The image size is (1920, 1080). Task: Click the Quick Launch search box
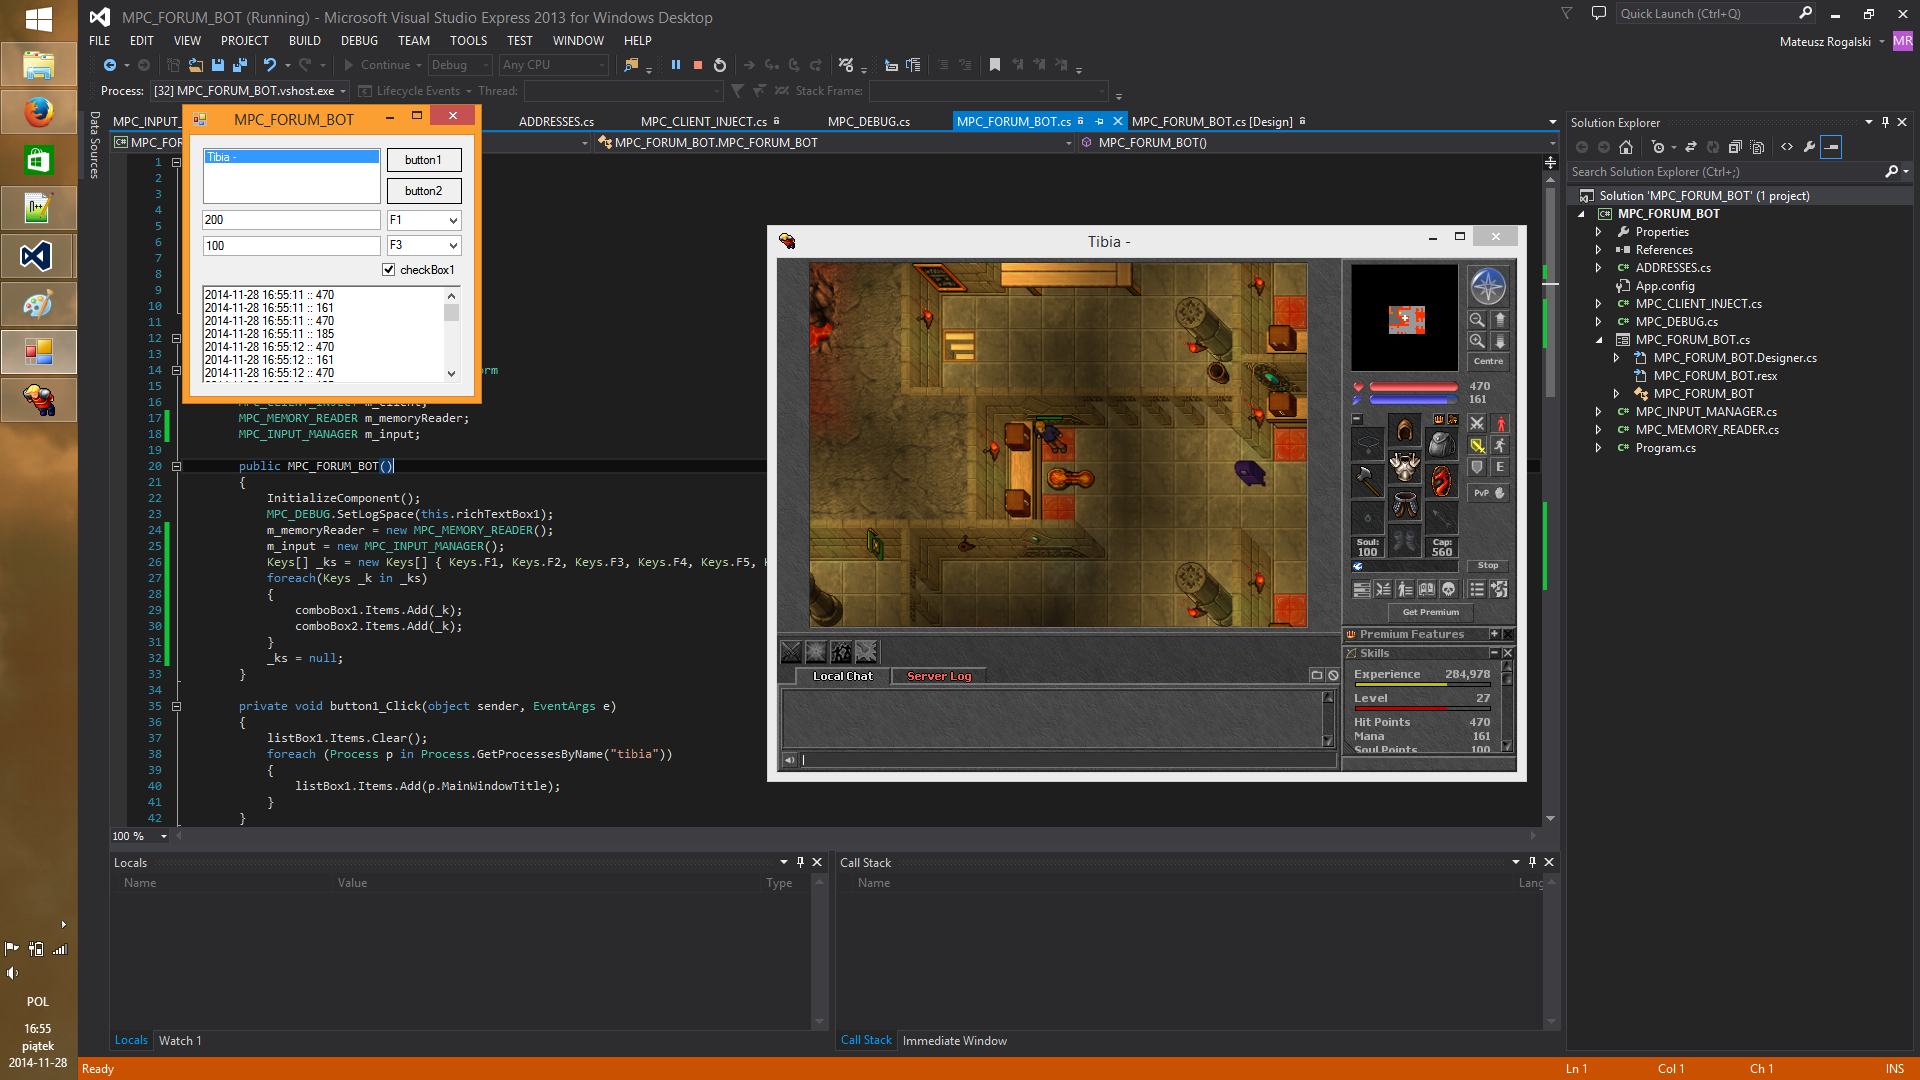1706,14
